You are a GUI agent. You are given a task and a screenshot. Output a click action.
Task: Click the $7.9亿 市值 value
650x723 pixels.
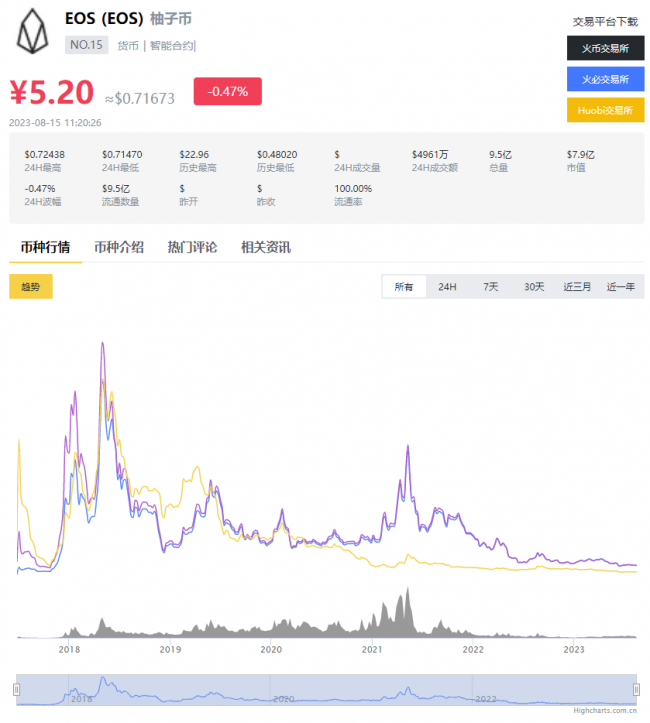click(x=580, y=154)
